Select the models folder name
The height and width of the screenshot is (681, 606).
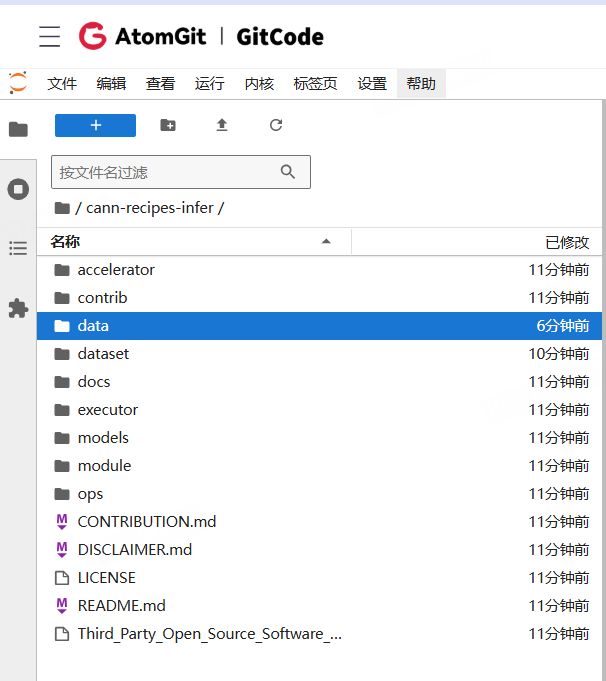tap(103, 438)
